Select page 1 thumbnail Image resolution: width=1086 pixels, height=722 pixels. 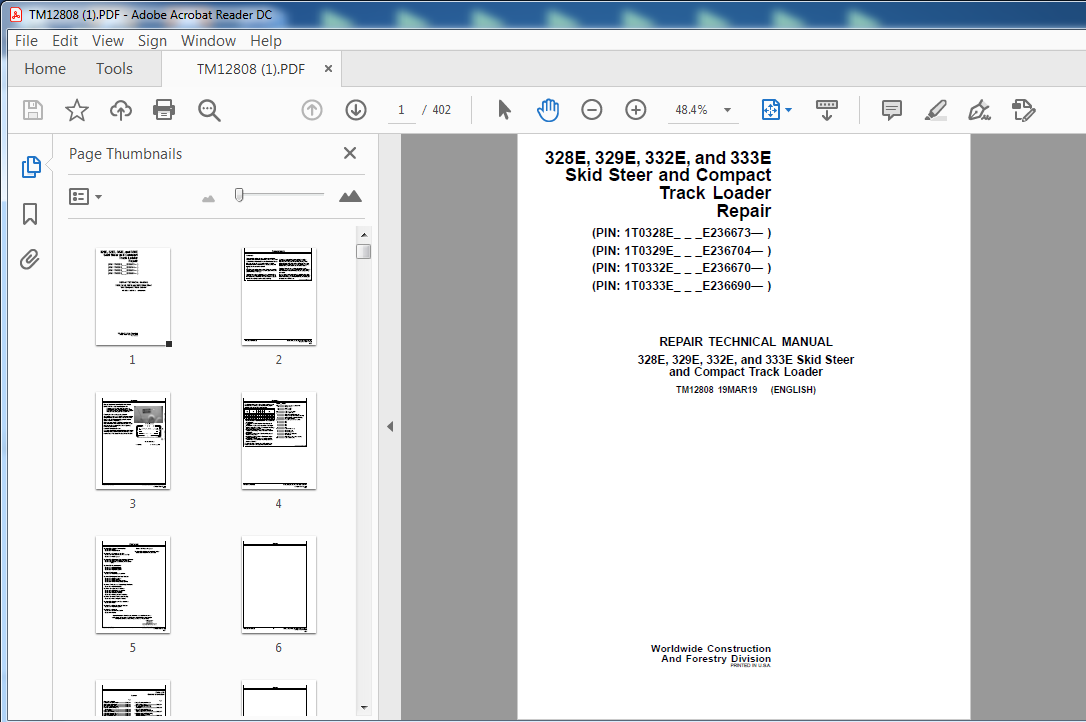133,297
